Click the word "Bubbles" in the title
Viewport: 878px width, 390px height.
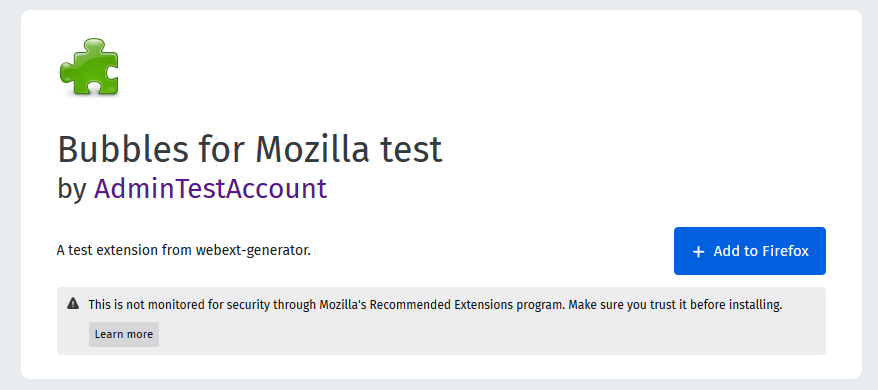[123, 150]
